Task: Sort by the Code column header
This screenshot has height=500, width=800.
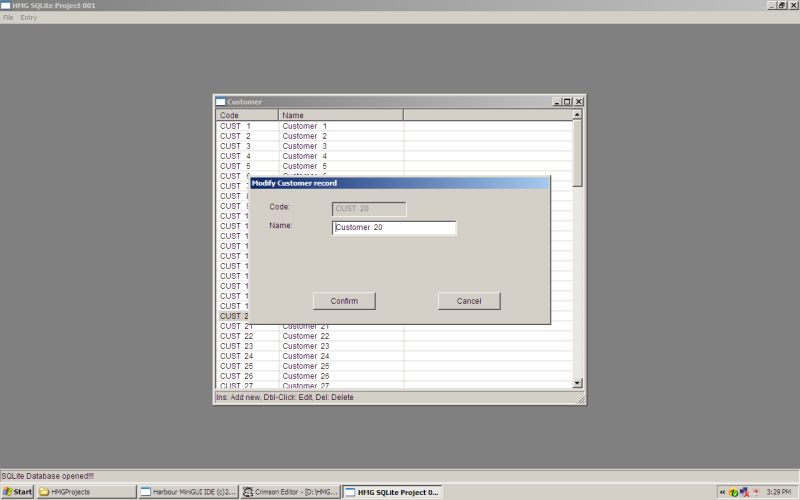Action: pyautogui.click(x=247, y=115)
